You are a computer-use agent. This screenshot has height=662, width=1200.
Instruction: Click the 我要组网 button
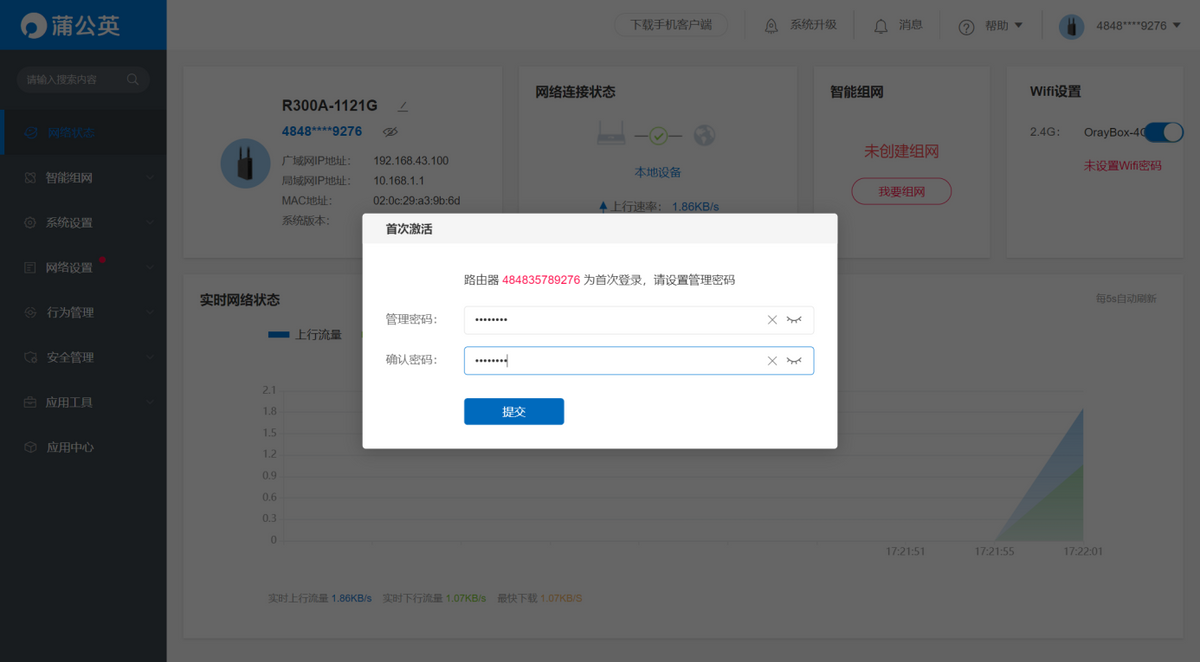pos(901,191)
